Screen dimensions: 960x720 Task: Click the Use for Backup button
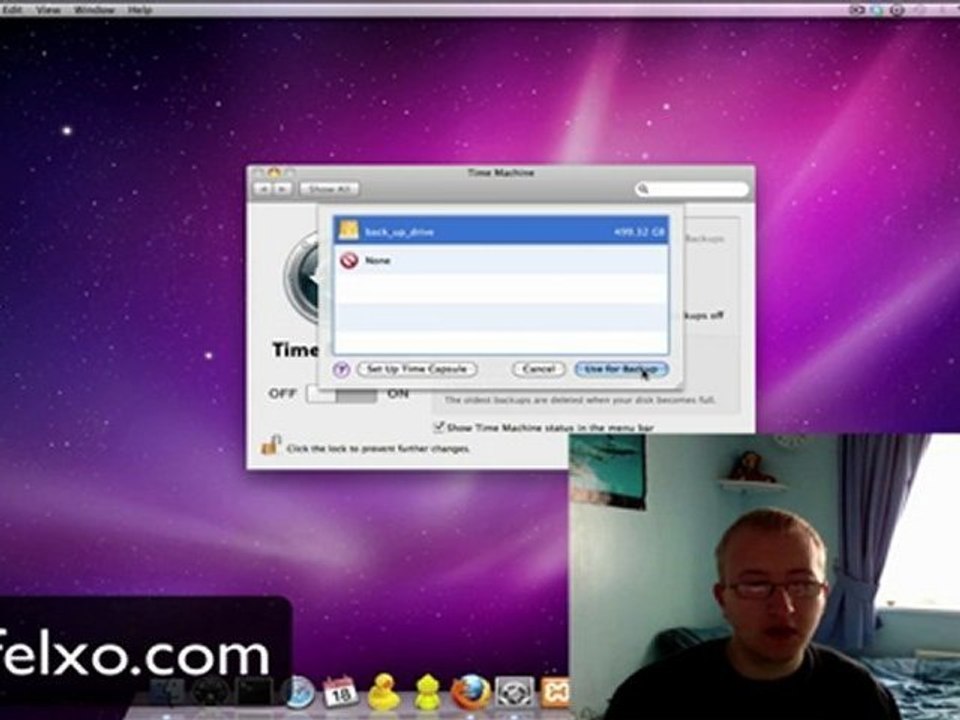coord(621,369)
